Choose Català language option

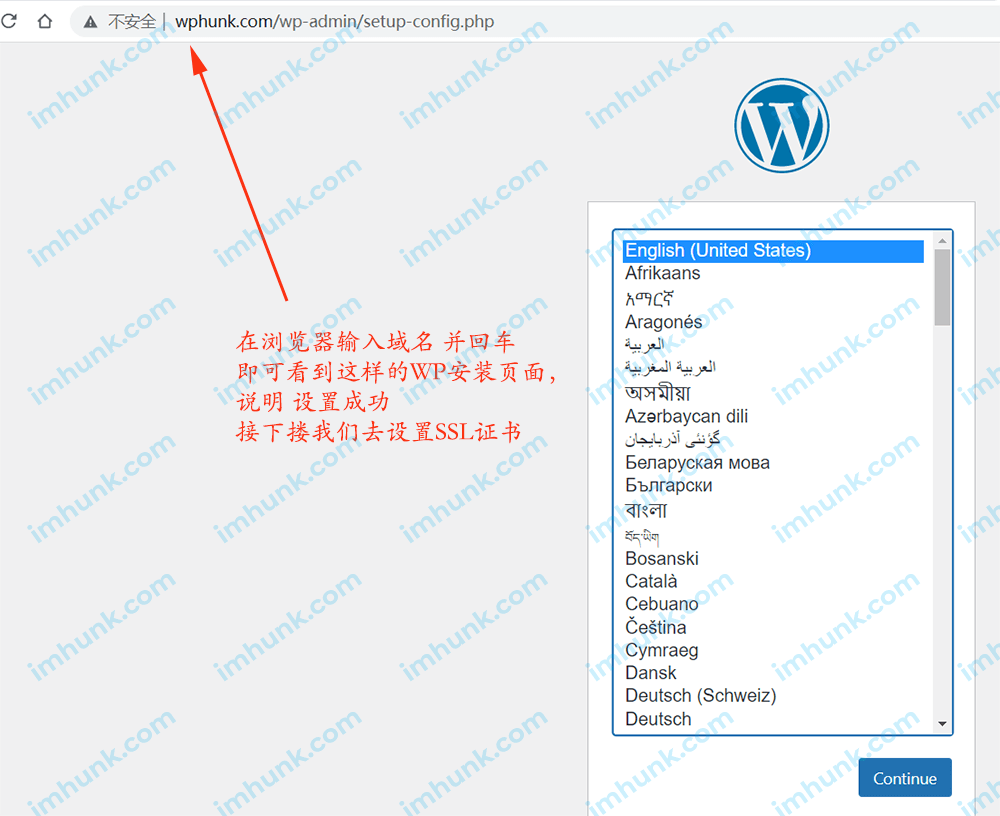tap(773, 582)
